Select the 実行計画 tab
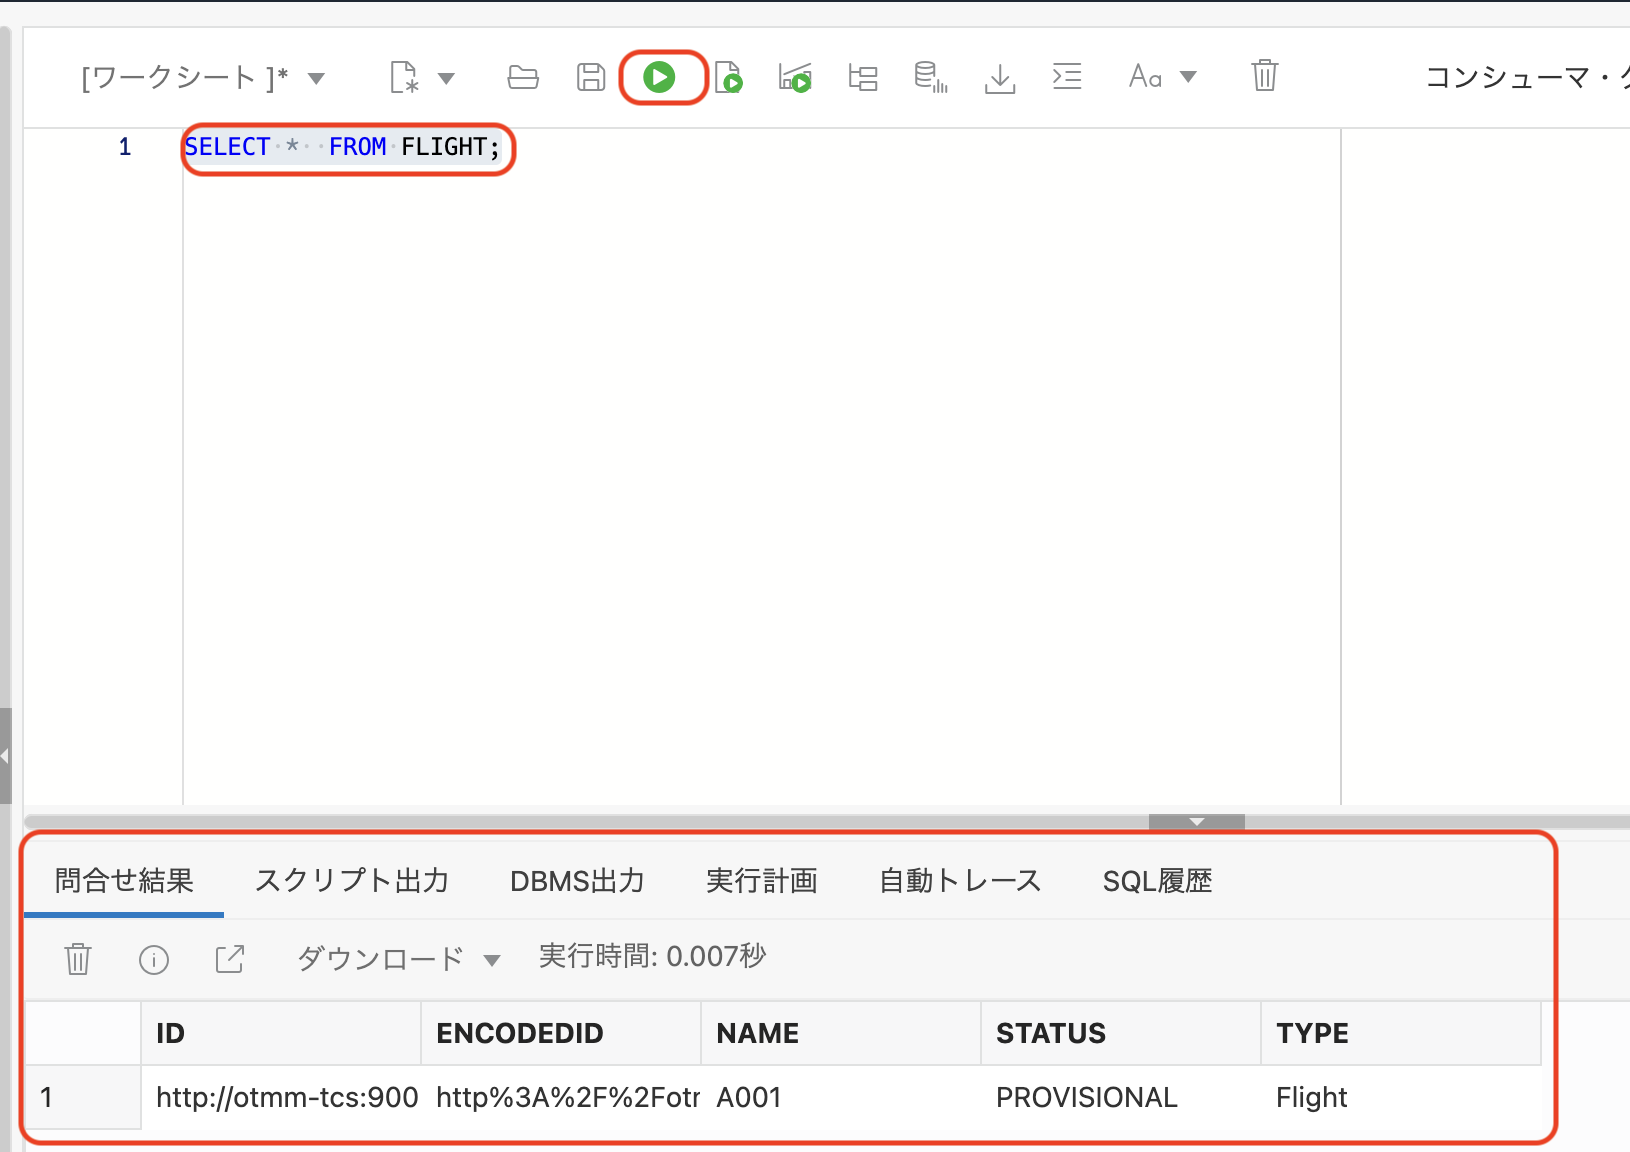Image resolution: width=1630 pixels, height=1152 pixels. pyautogui.click(x=761, y=881)
